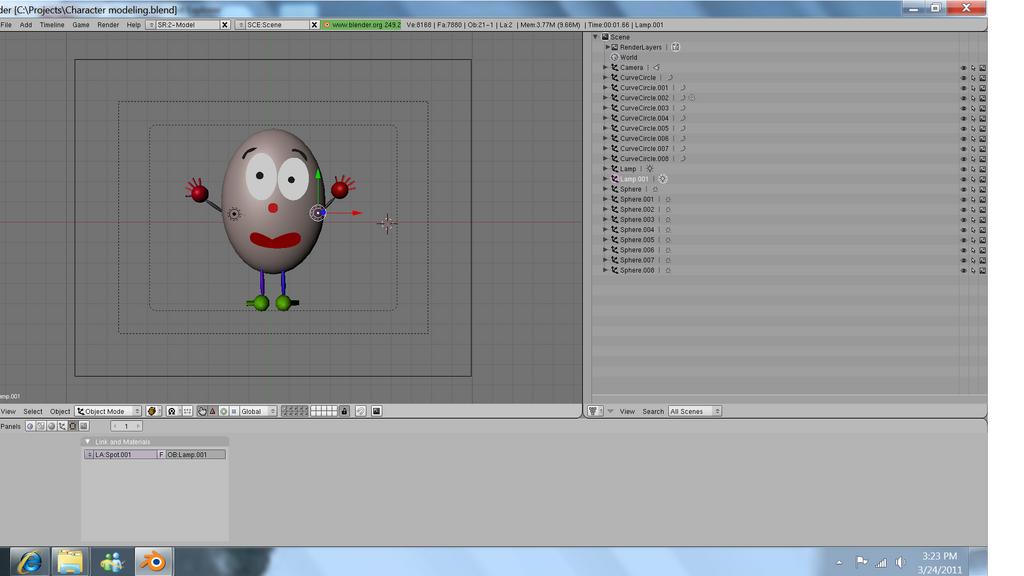Open Windows Live Messenger from taskbar
Image resolution: width=1024 pixels, height=576 pixels.
coord(112,562)
